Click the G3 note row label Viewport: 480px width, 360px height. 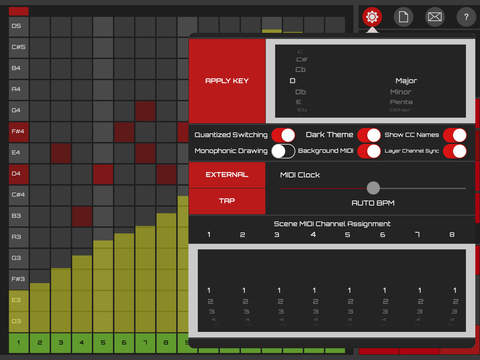click(19, 258)
